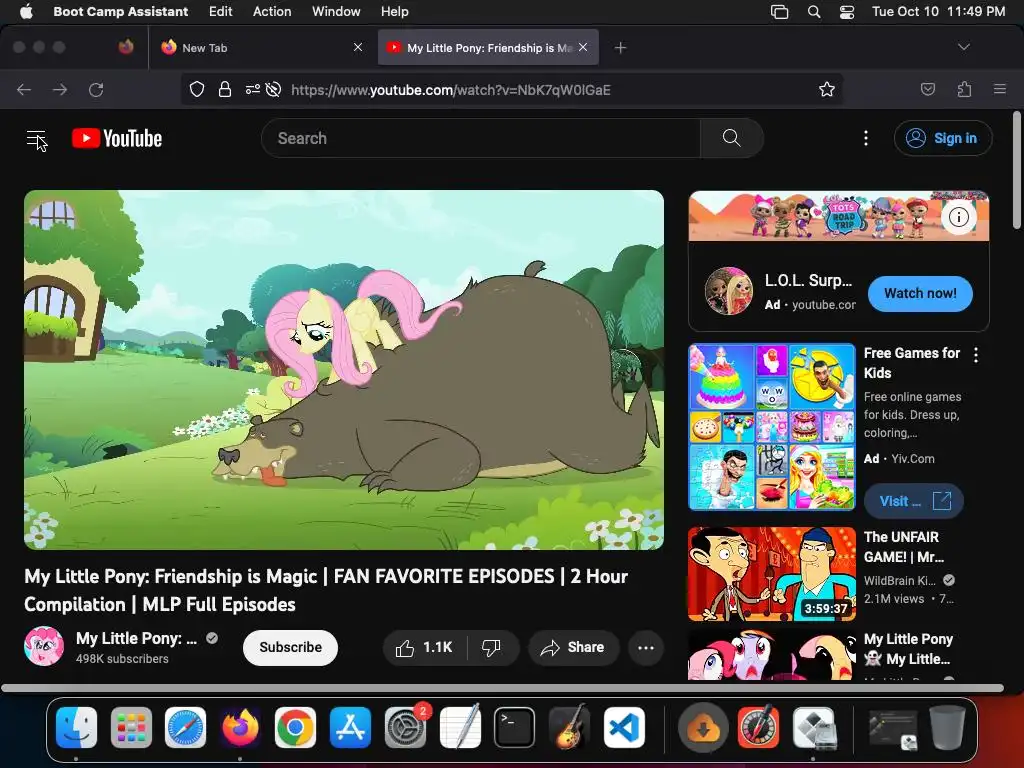
Task: Open ad info circle on L.O.L. banner
Action: pyautogui.click(x=958, y=217)
